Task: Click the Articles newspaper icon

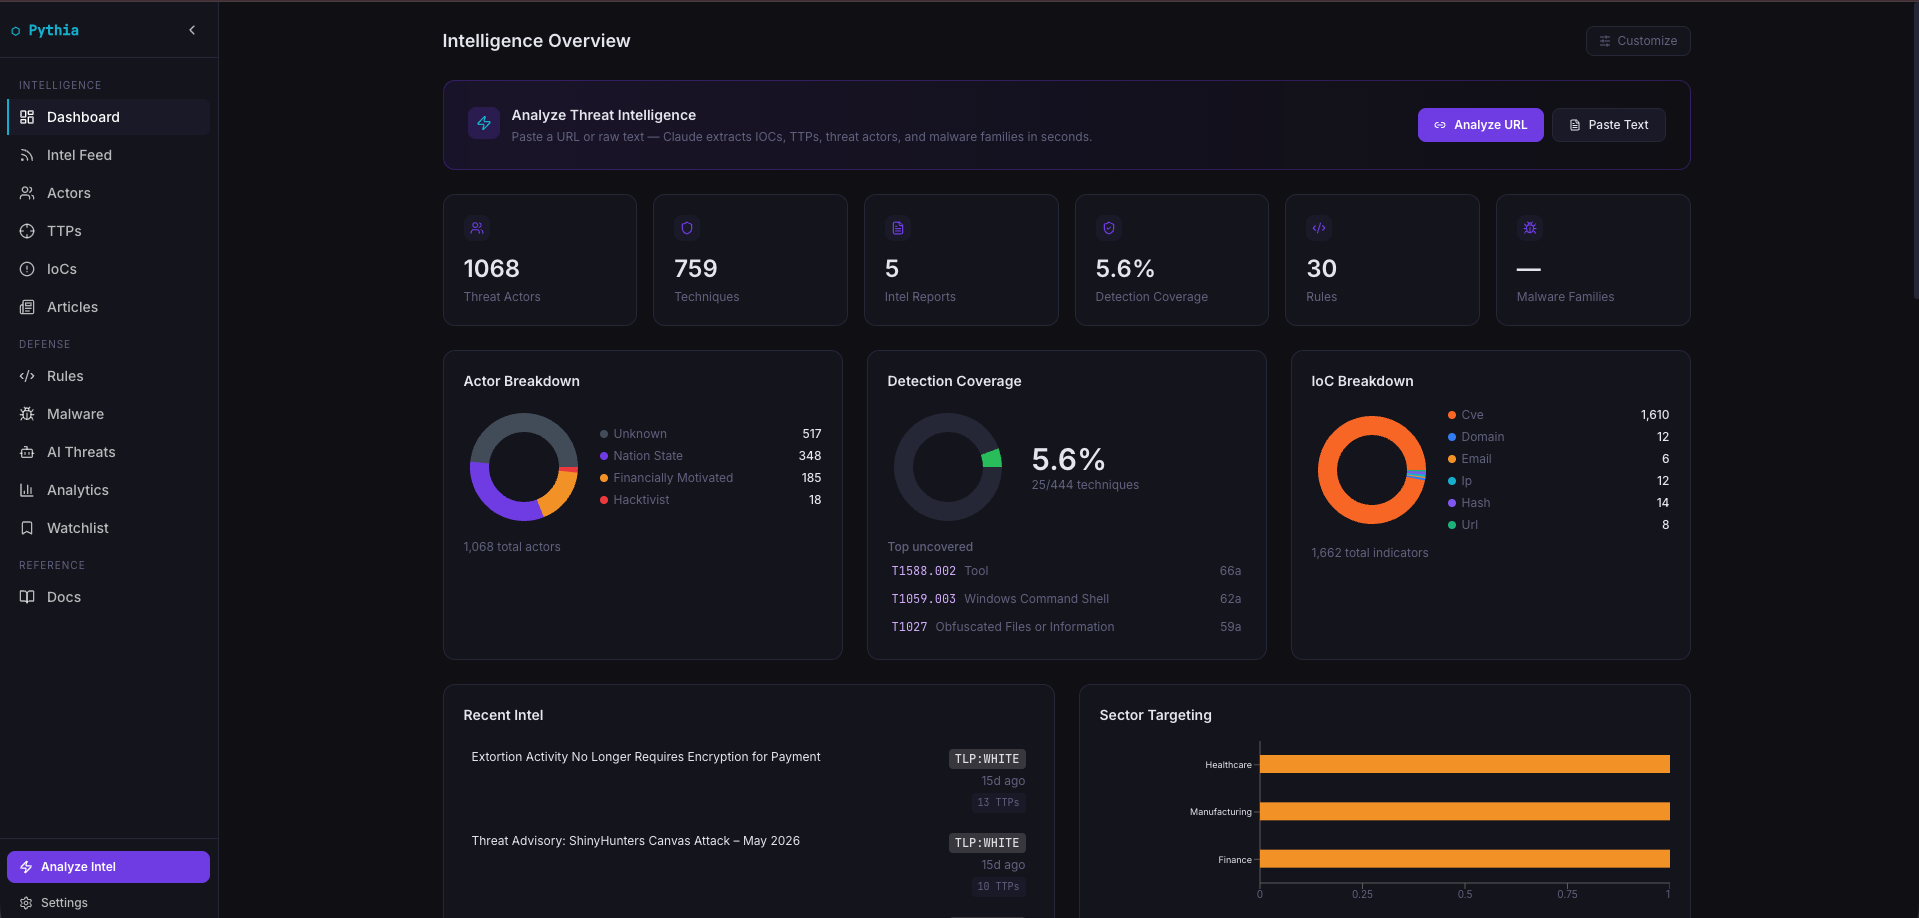Action: pyautogui.click(x=27, y=307)
